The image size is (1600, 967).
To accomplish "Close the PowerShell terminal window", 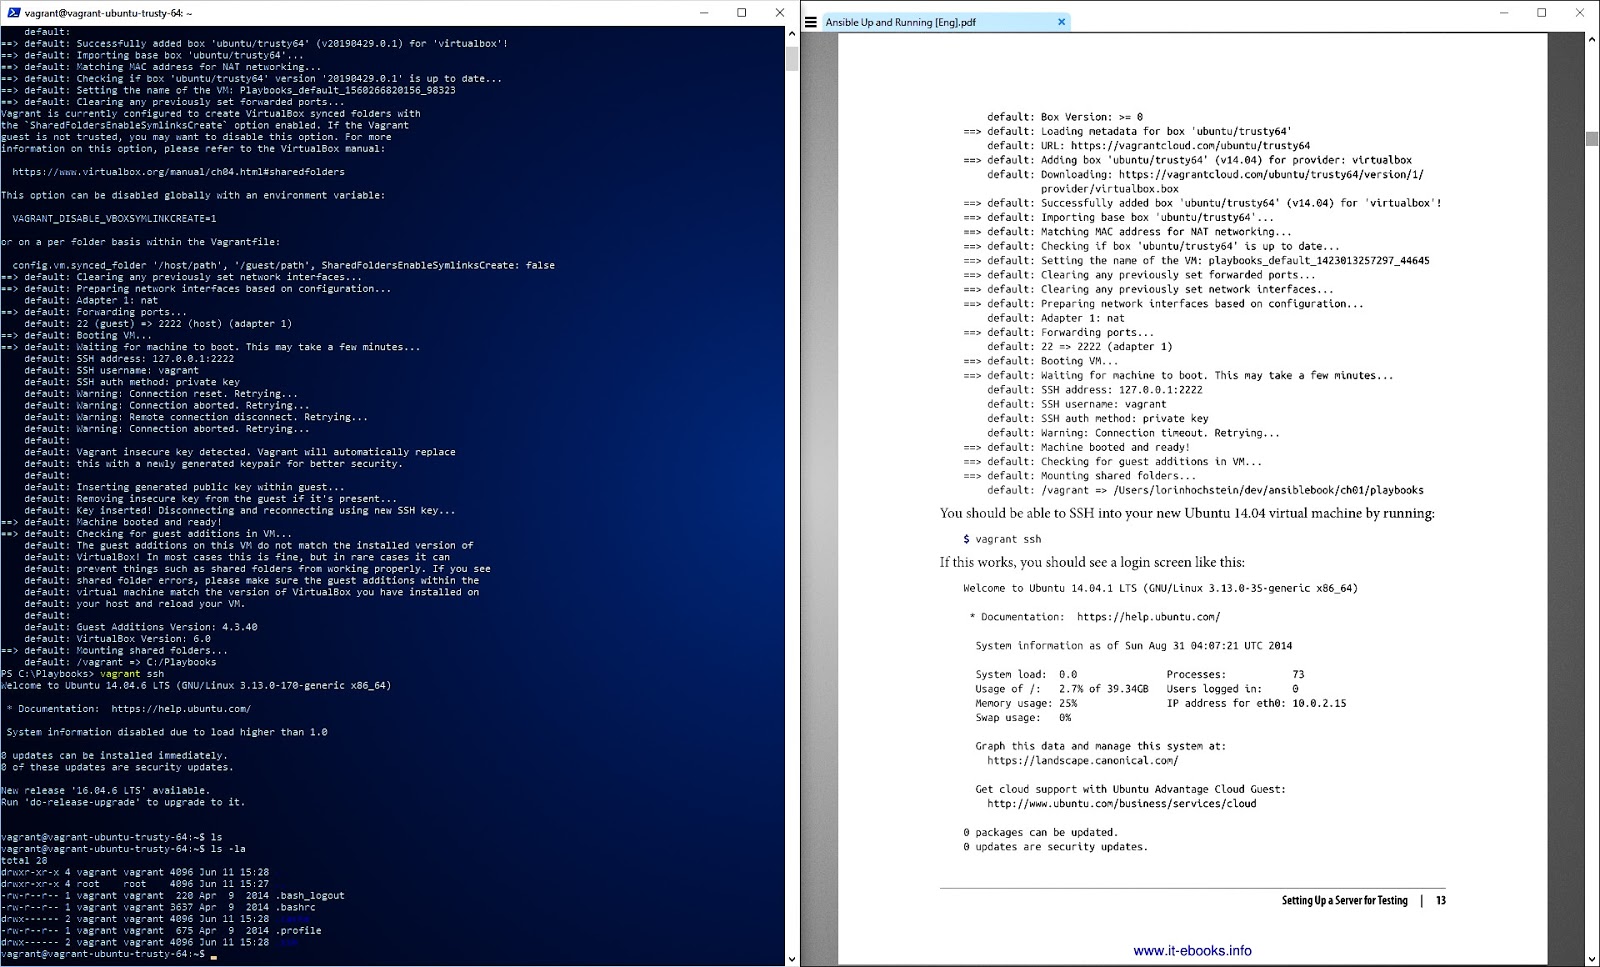I will [780, 13].
